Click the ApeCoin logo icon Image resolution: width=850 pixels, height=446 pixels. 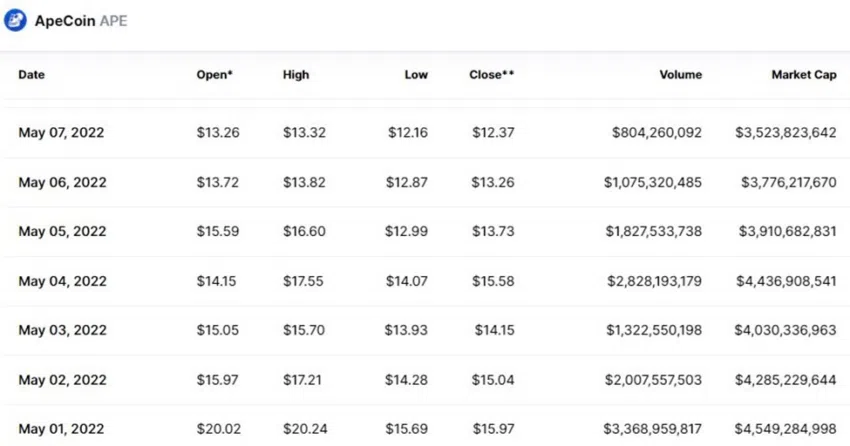click(15, 21)
